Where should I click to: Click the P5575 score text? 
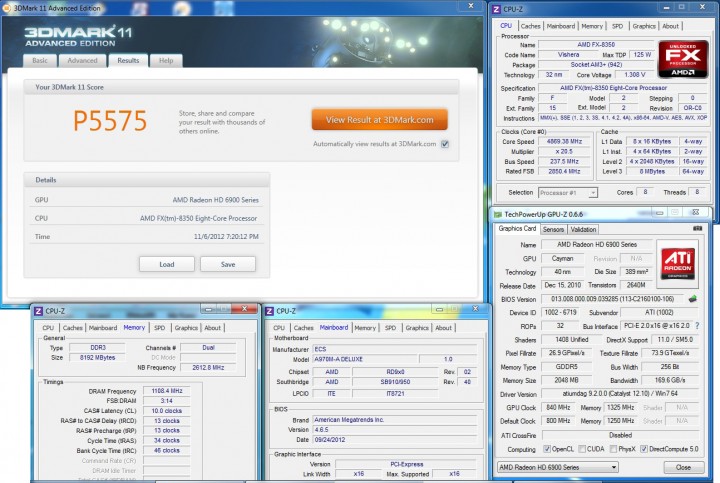pyautogui.click(x=110, y=121)
